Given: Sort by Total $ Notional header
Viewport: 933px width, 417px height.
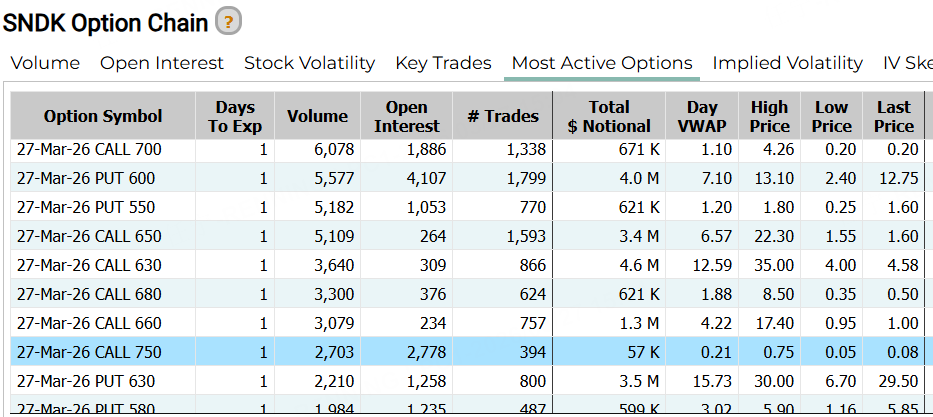Looking at the screenshot, I should [609, 116].
